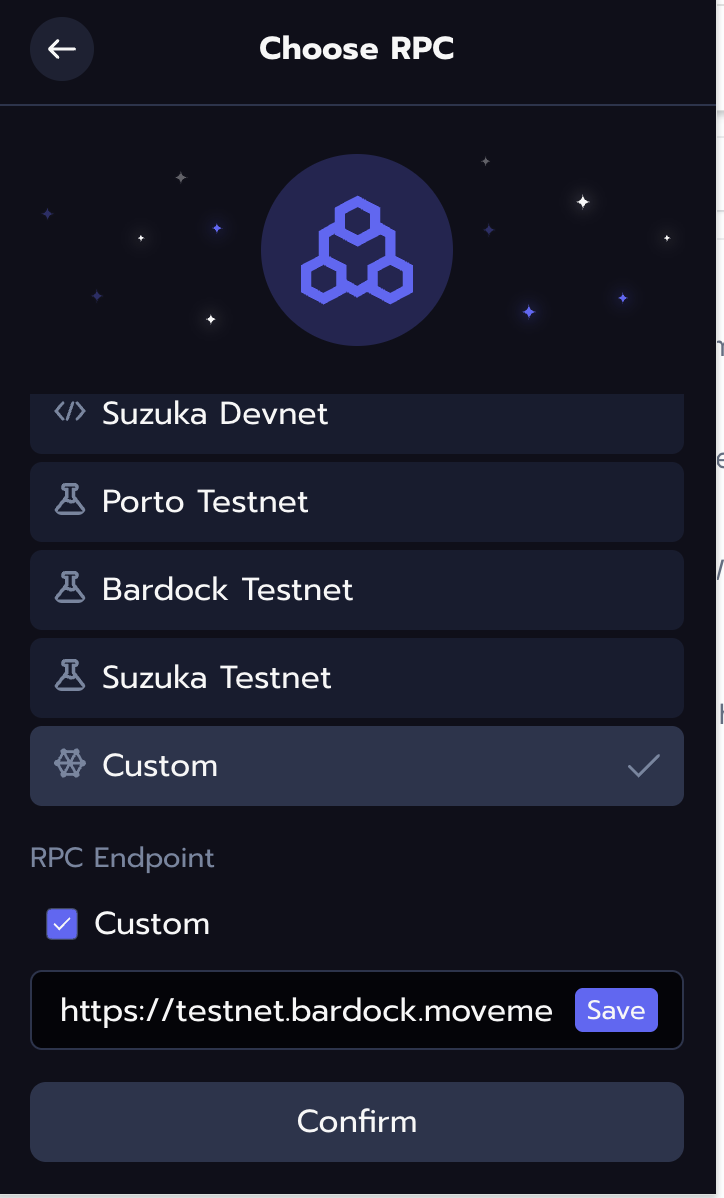724x1198 pixels.
Task: Click the checkmark on the Custom network row
Action: (643, 766)
